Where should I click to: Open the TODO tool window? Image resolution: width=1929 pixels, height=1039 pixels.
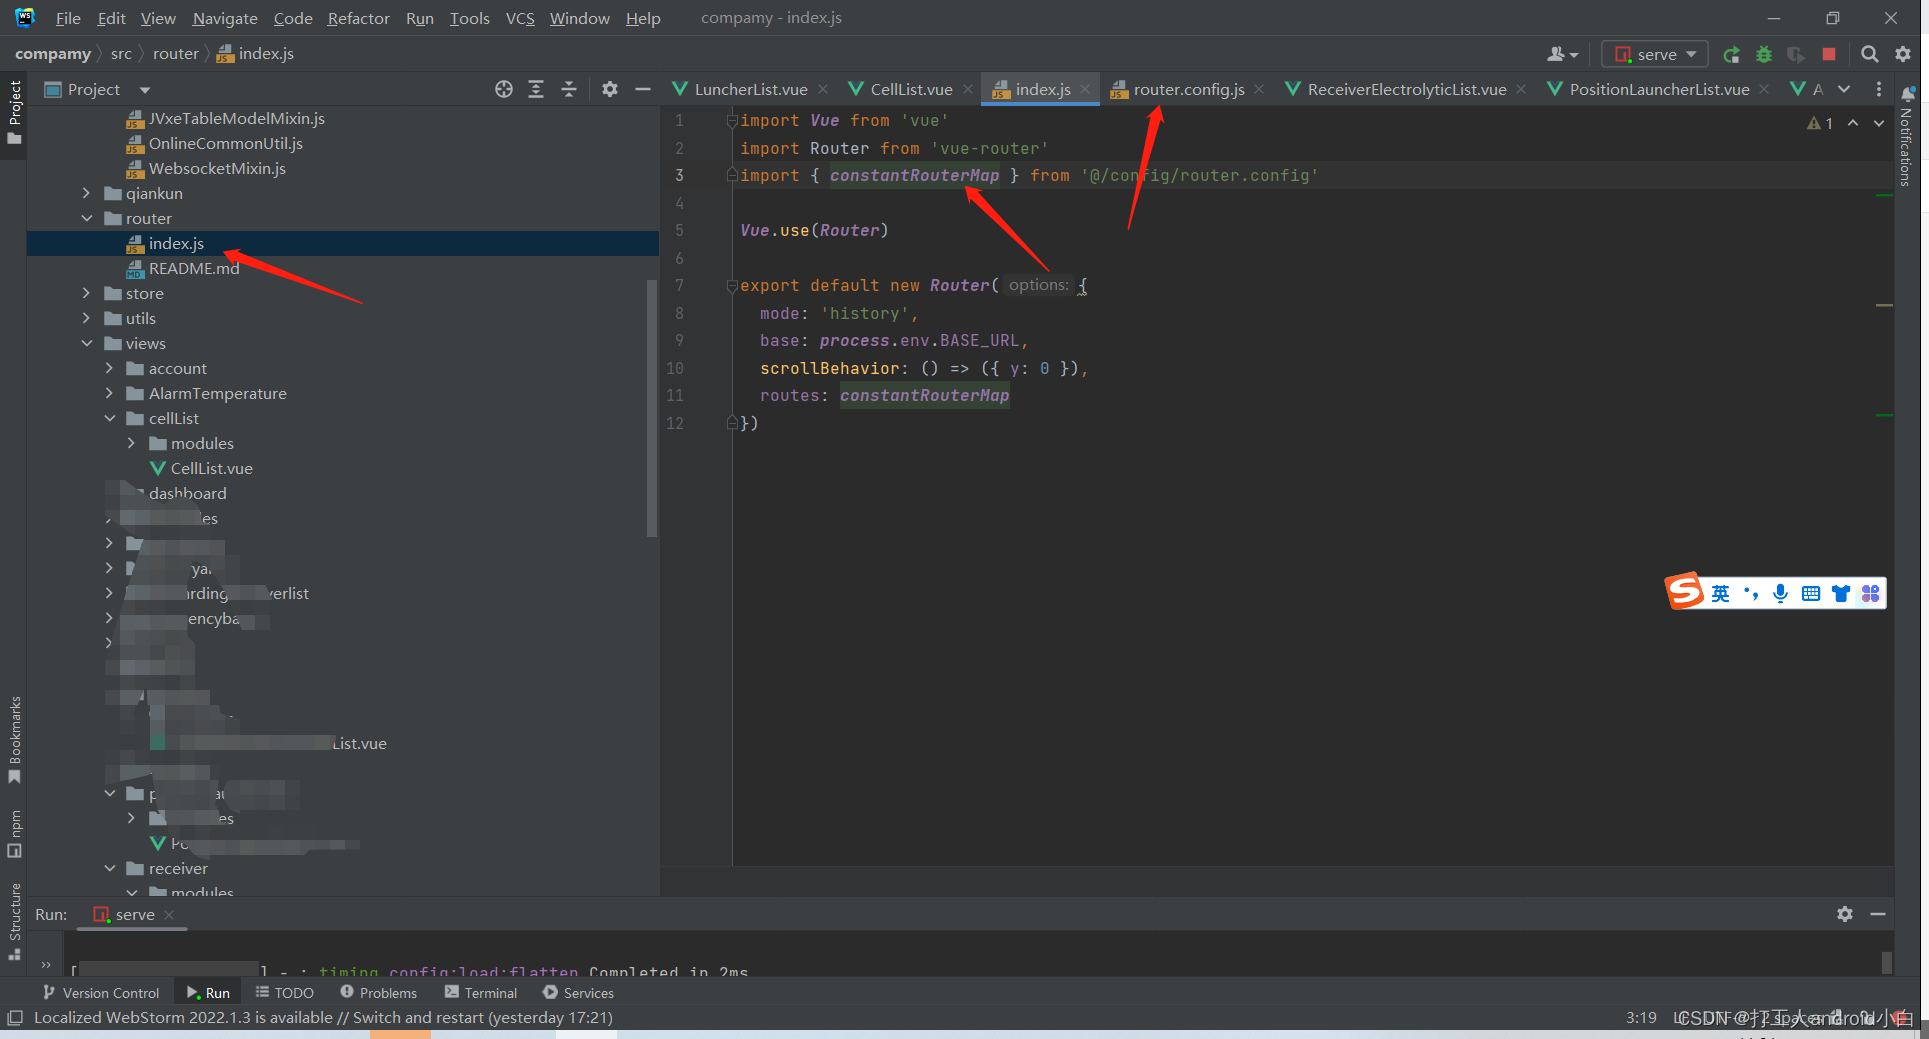285,992
